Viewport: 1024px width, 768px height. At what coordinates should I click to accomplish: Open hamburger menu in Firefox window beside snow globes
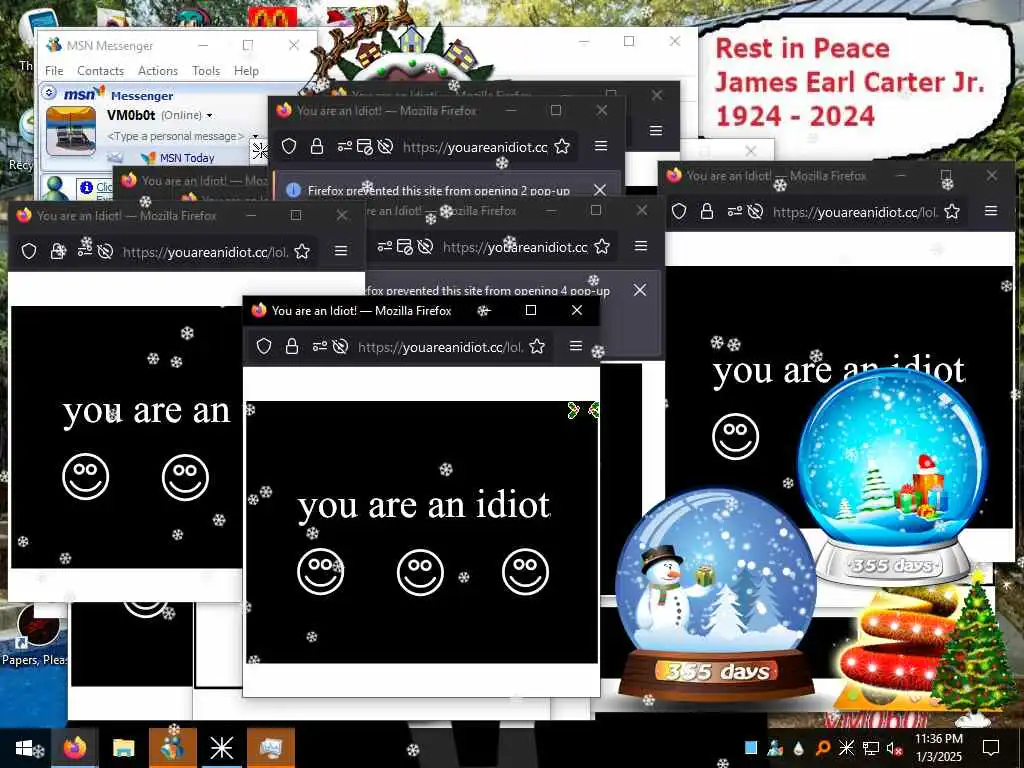click(991, 210)
